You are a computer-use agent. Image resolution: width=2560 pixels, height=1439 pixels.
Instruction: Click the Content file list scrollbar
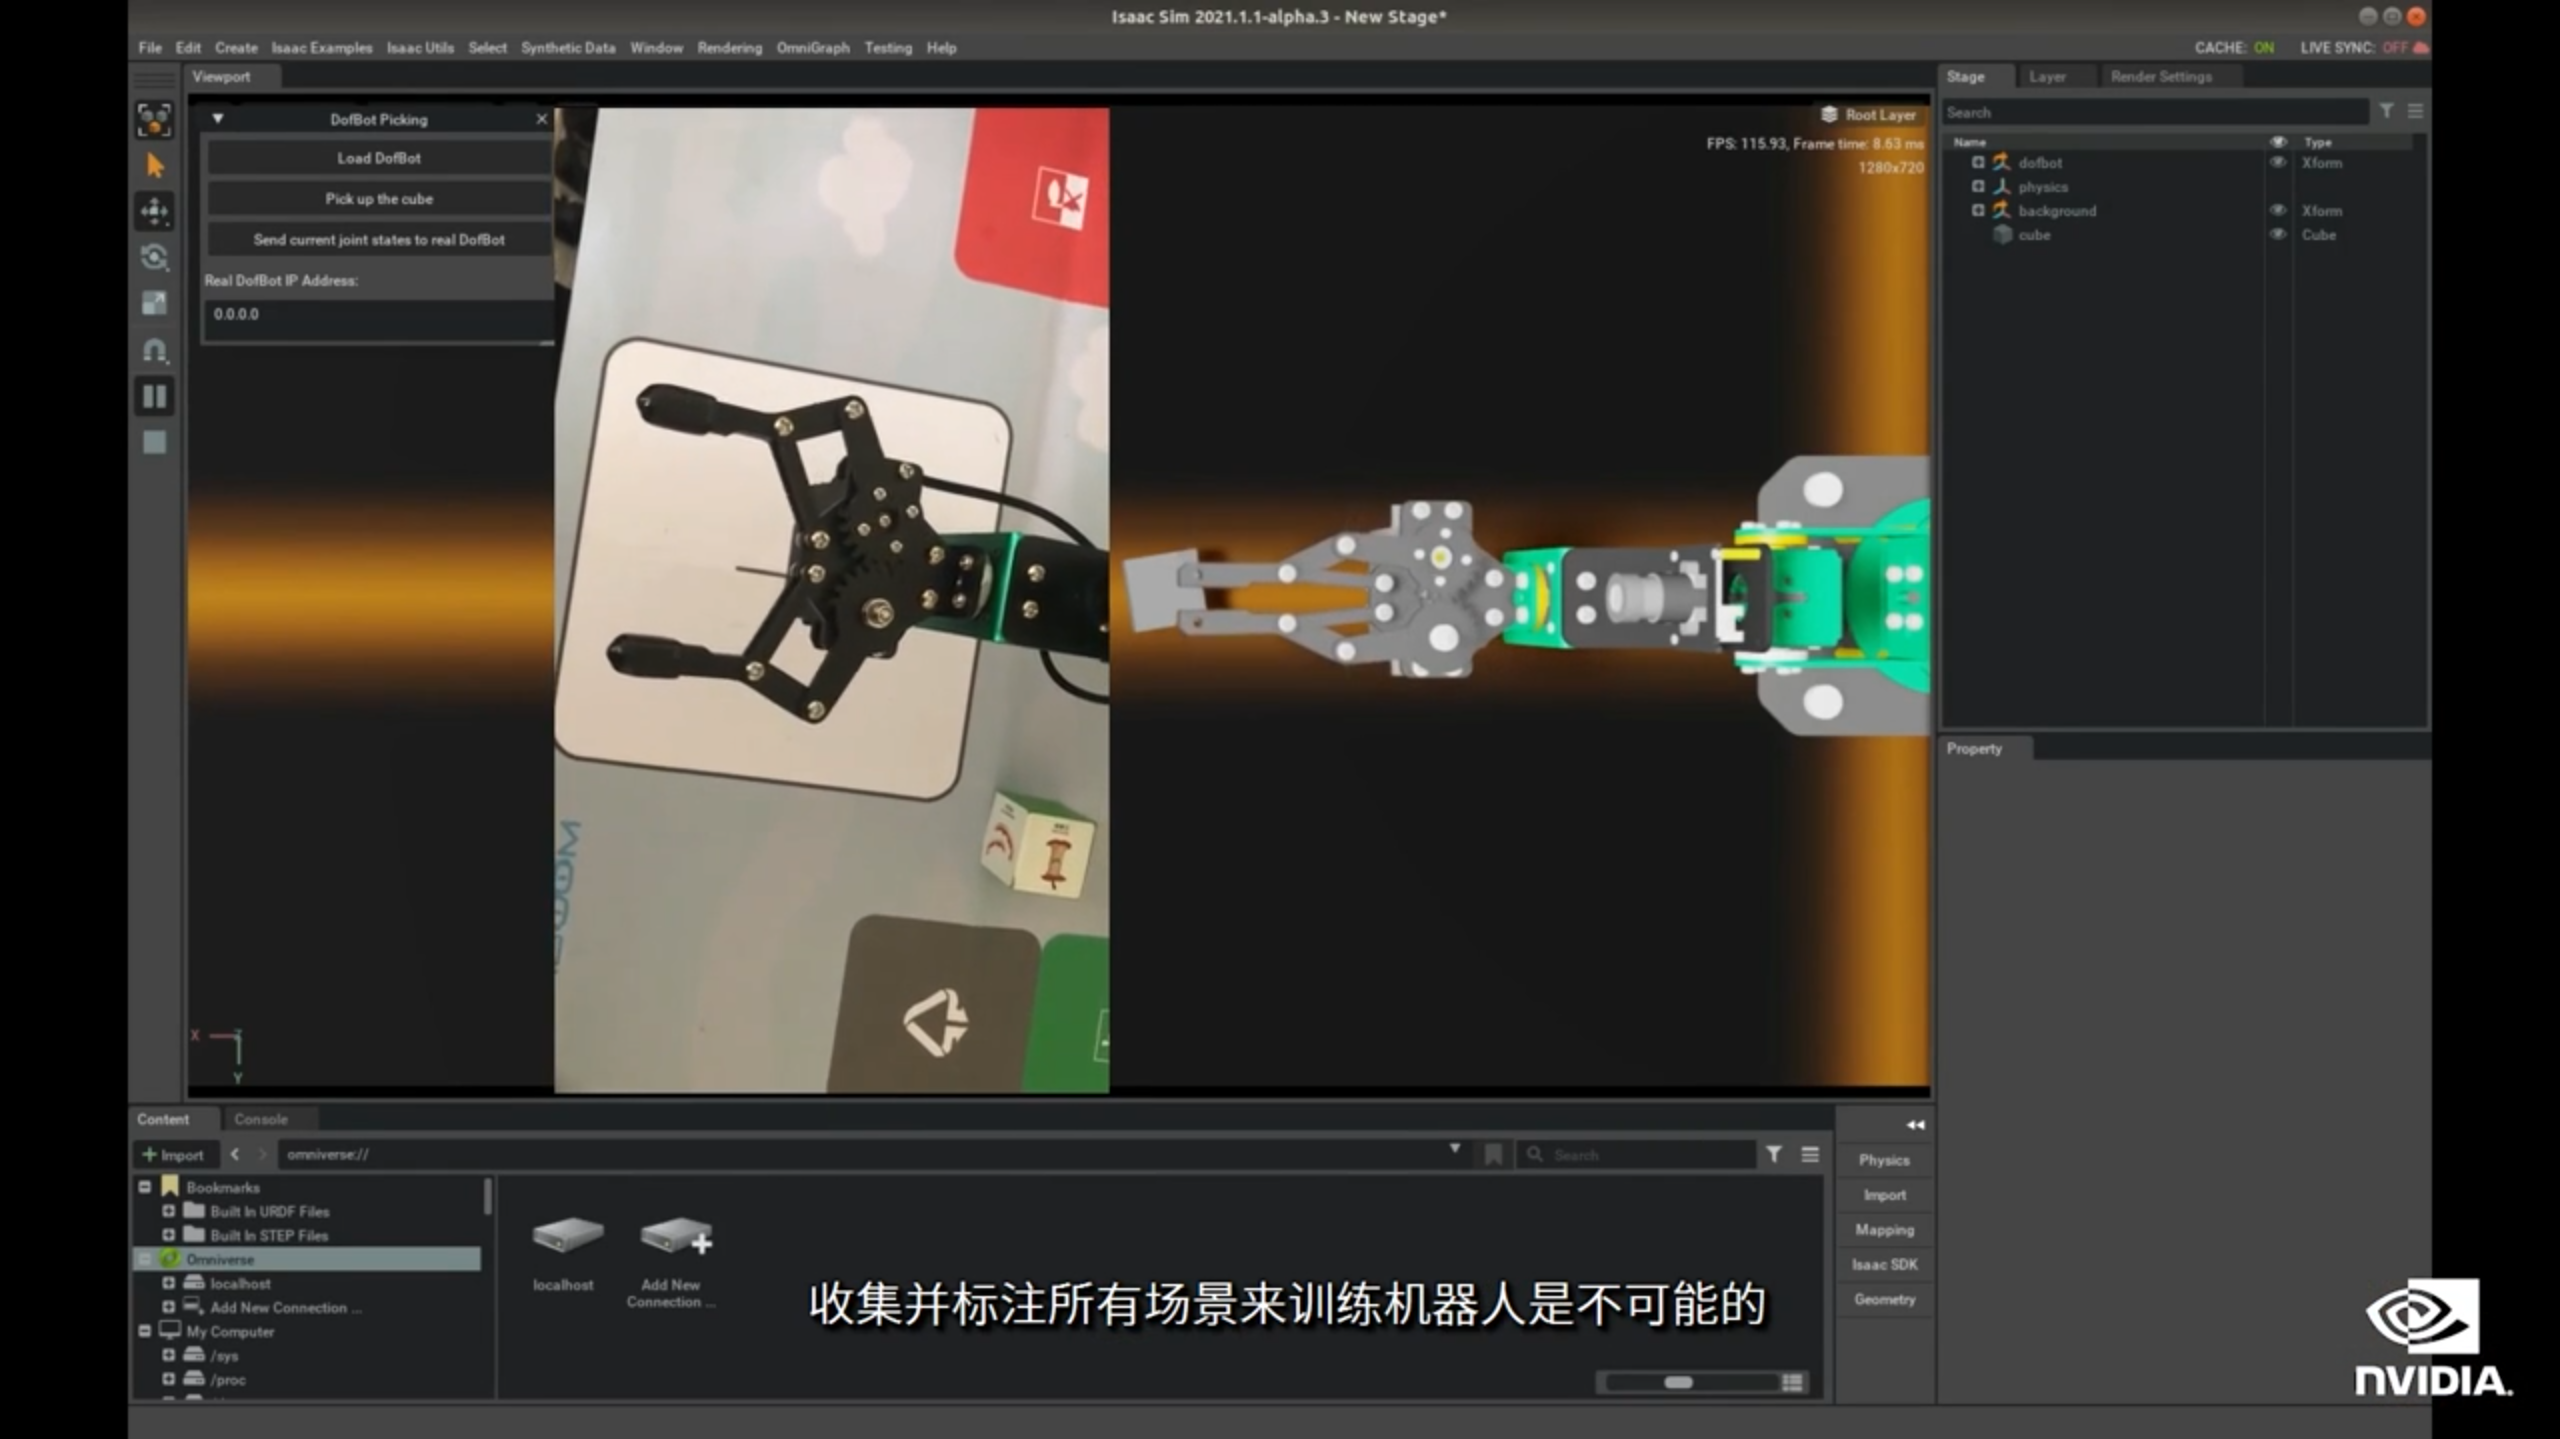coord(488,1196)
